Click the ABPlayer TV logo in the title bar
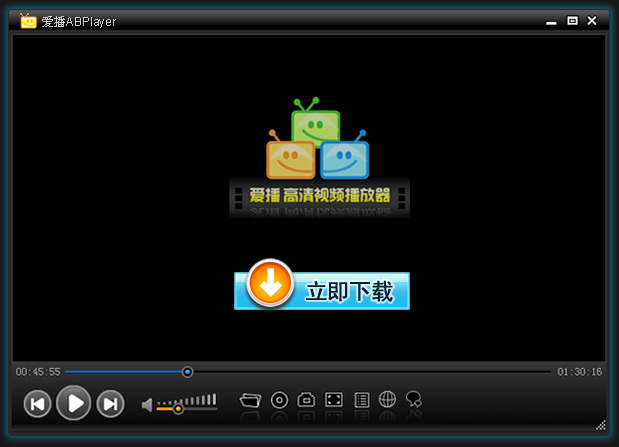This screenshot has height=447, width=619. point(28,21)
